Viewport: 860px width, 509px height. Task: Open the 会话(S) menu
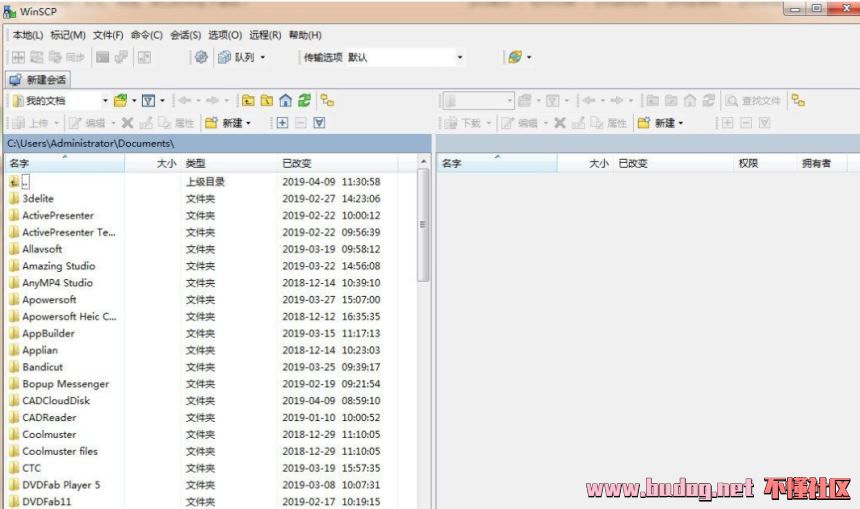click(185, 35)
